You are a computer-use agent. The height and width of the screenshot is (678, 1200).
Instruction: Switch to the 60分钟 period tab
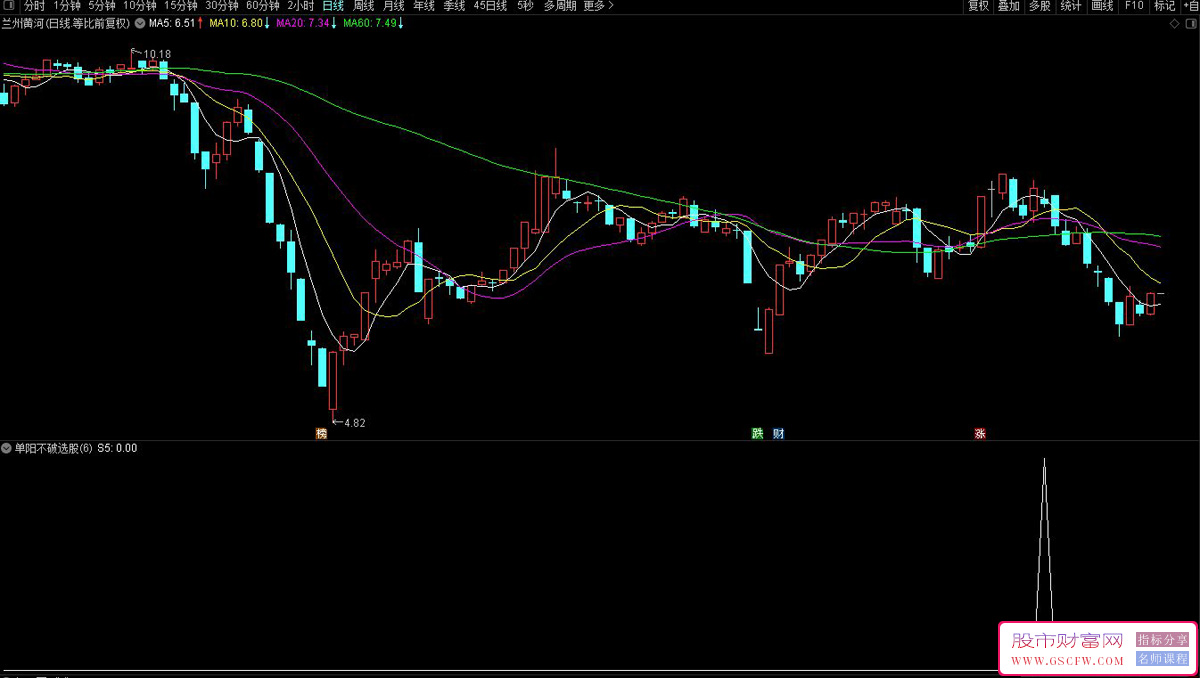(x=263, y=6)
